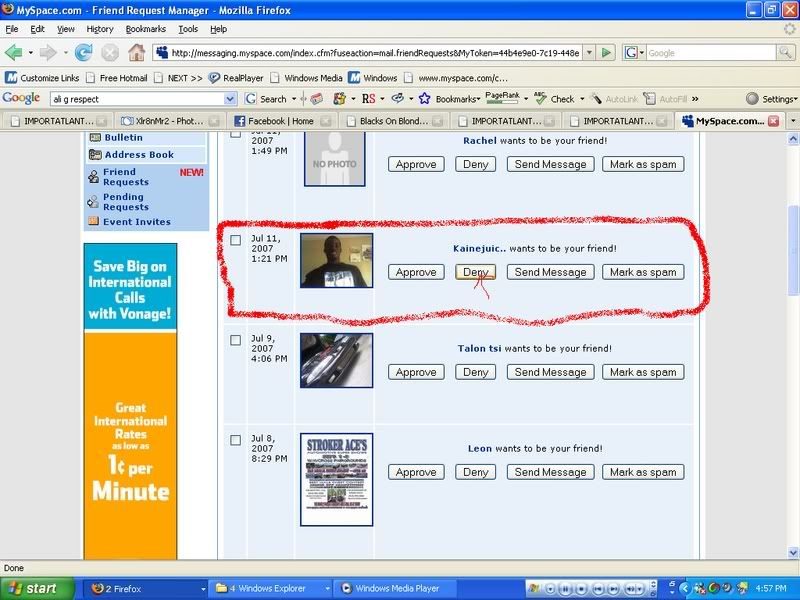
Task: Deny Talon tsi's friend request
Action: (476, 372)
